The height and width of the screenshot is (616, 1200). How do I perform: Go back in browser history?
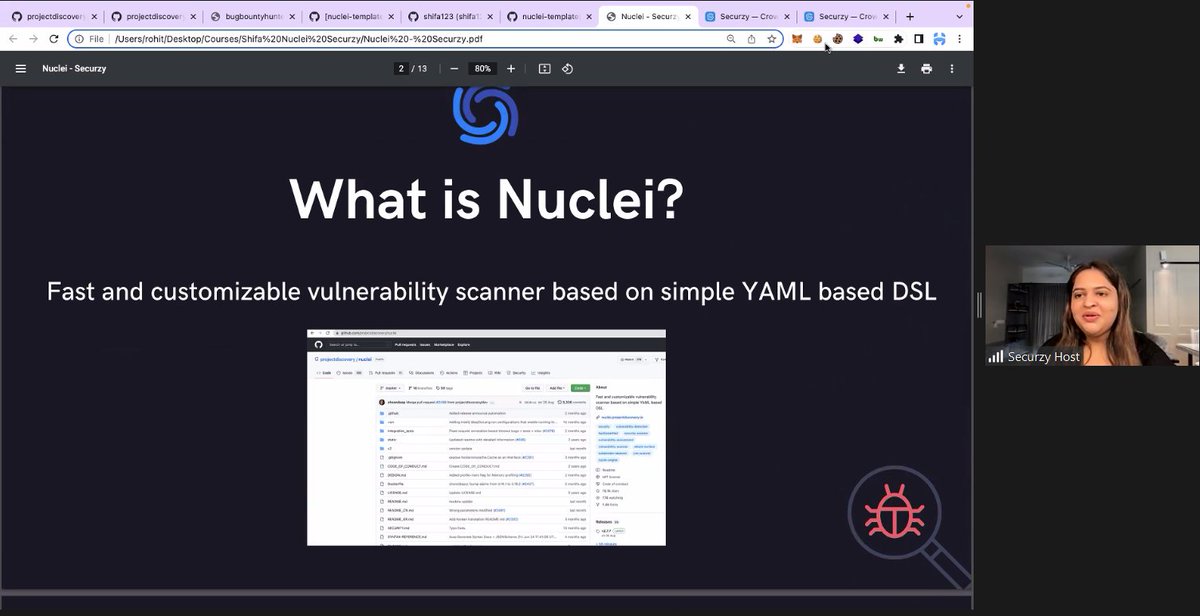[x=13, y=39]
